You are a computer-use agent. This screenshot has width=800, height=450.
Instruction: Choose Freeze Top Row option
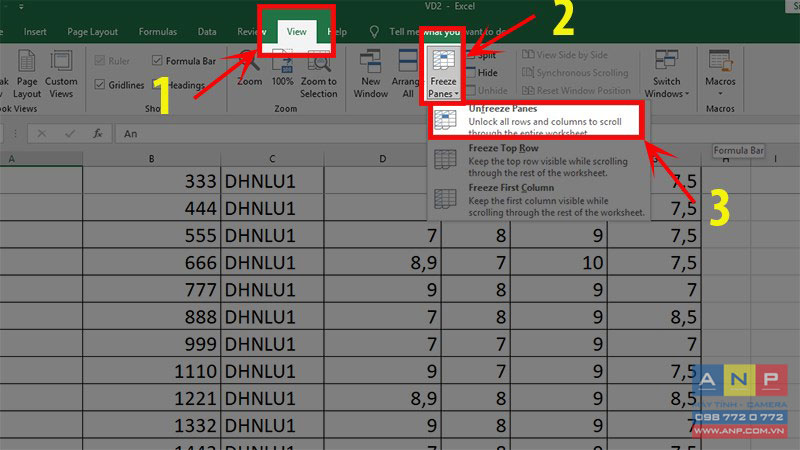538,160
